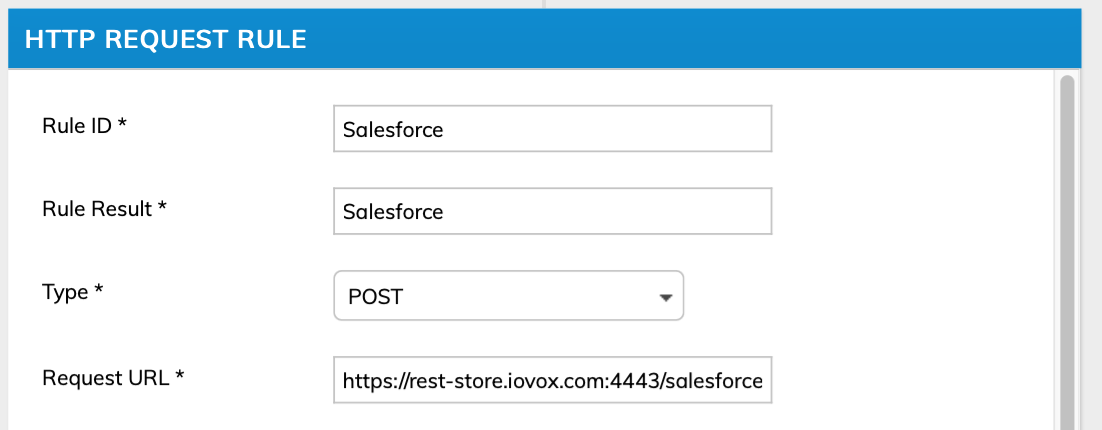This screenshot has width=1102, height=430.
Task: Click the asterisk beside Rule Result
Action: (x=161, y=208)
